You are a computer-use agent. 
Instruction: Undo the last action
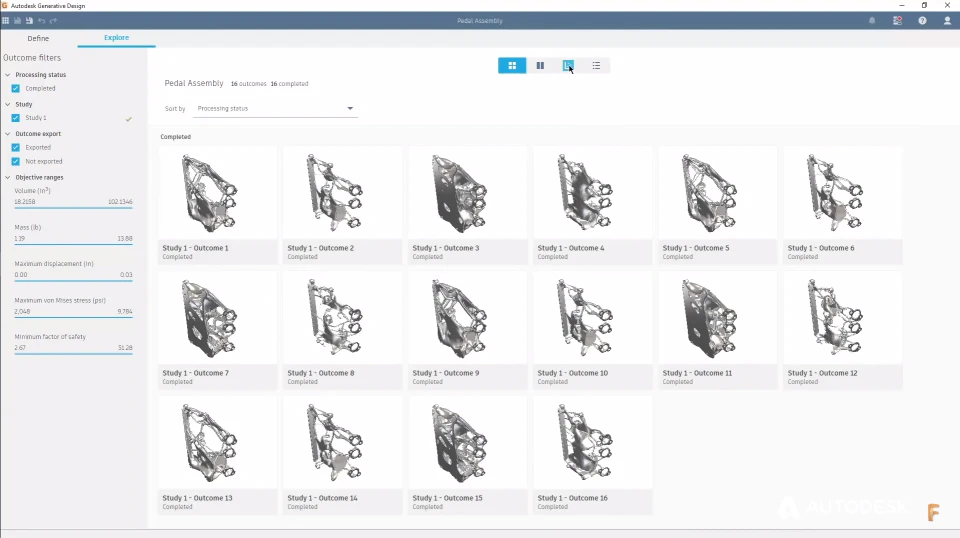click(x=42, y=20)
